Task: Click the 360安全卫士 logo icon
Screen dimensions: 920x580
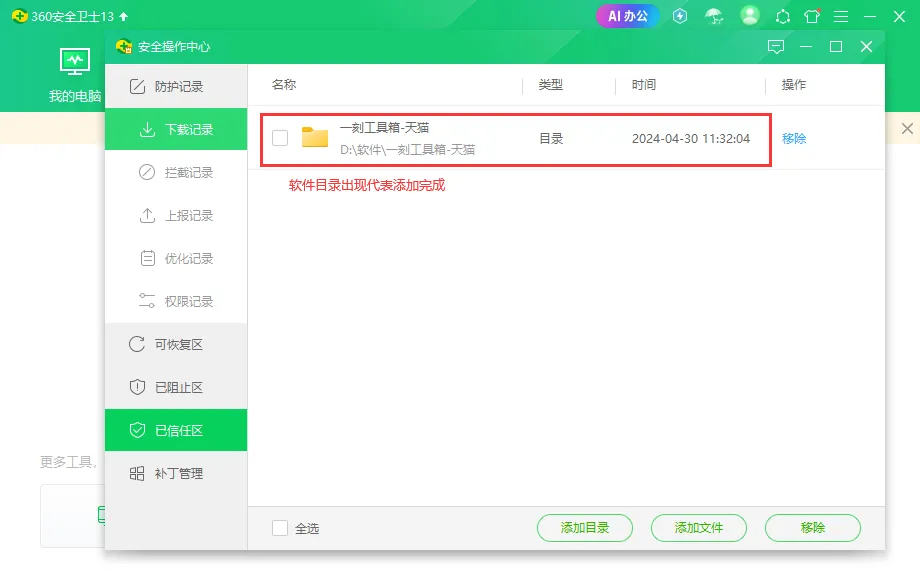Action: click(19, 16)
